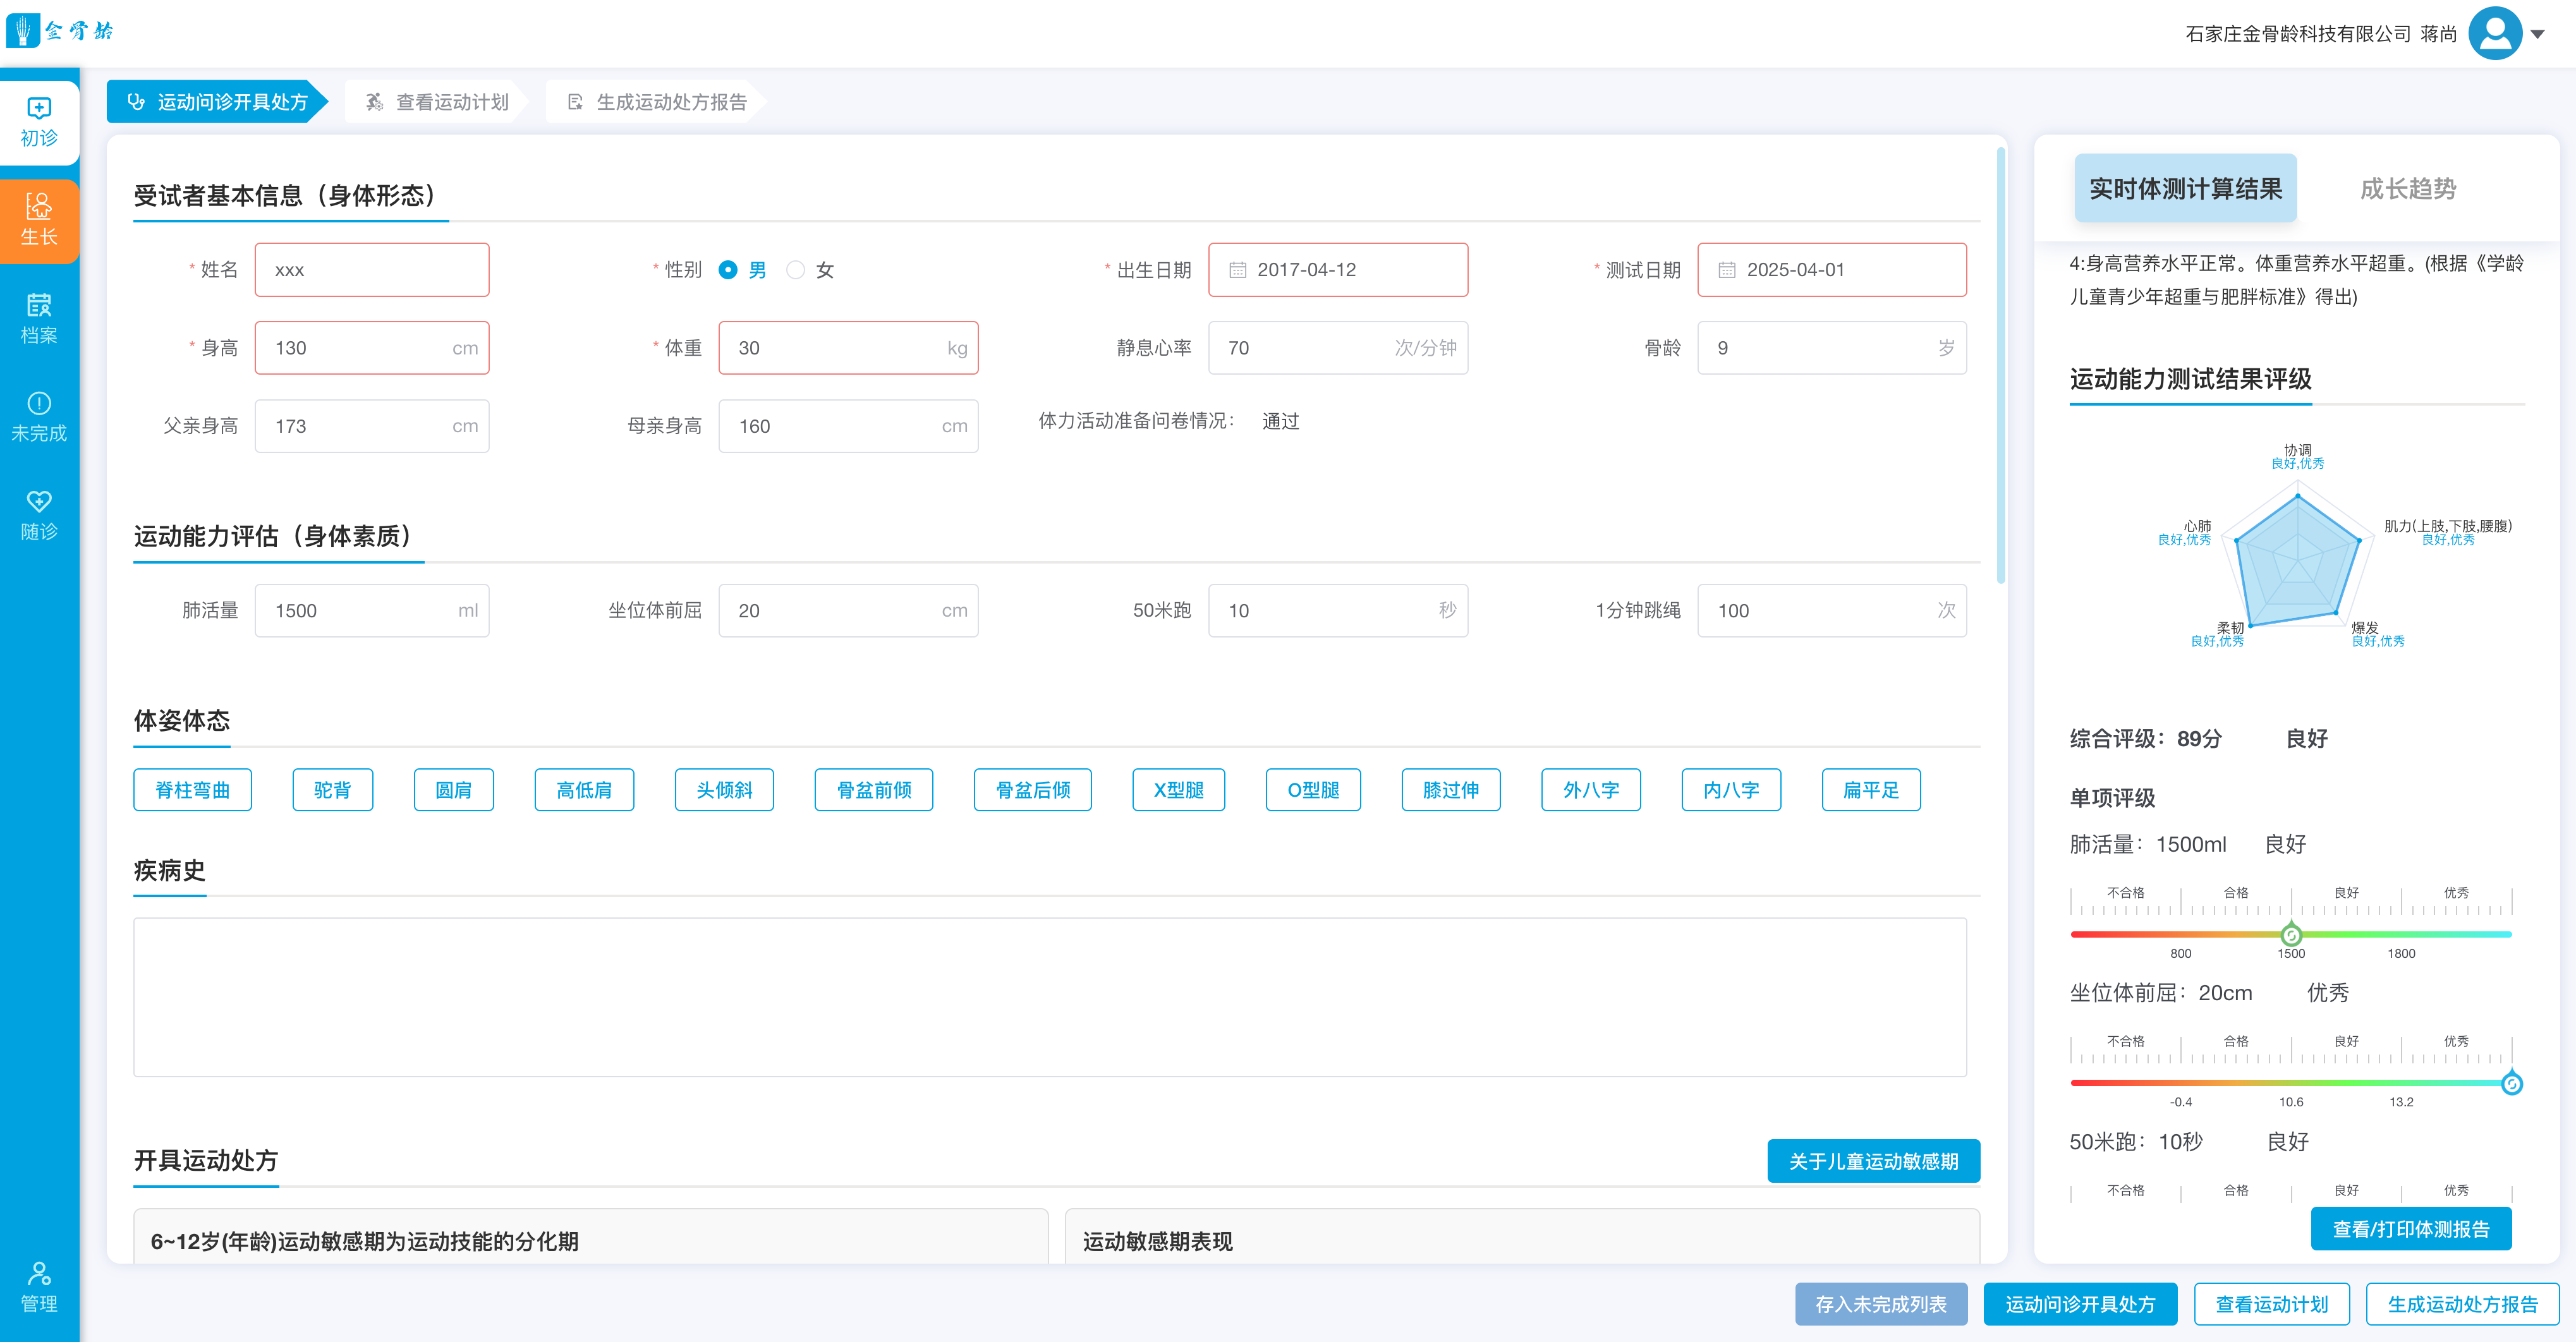Click the 体重 input field

848,348
